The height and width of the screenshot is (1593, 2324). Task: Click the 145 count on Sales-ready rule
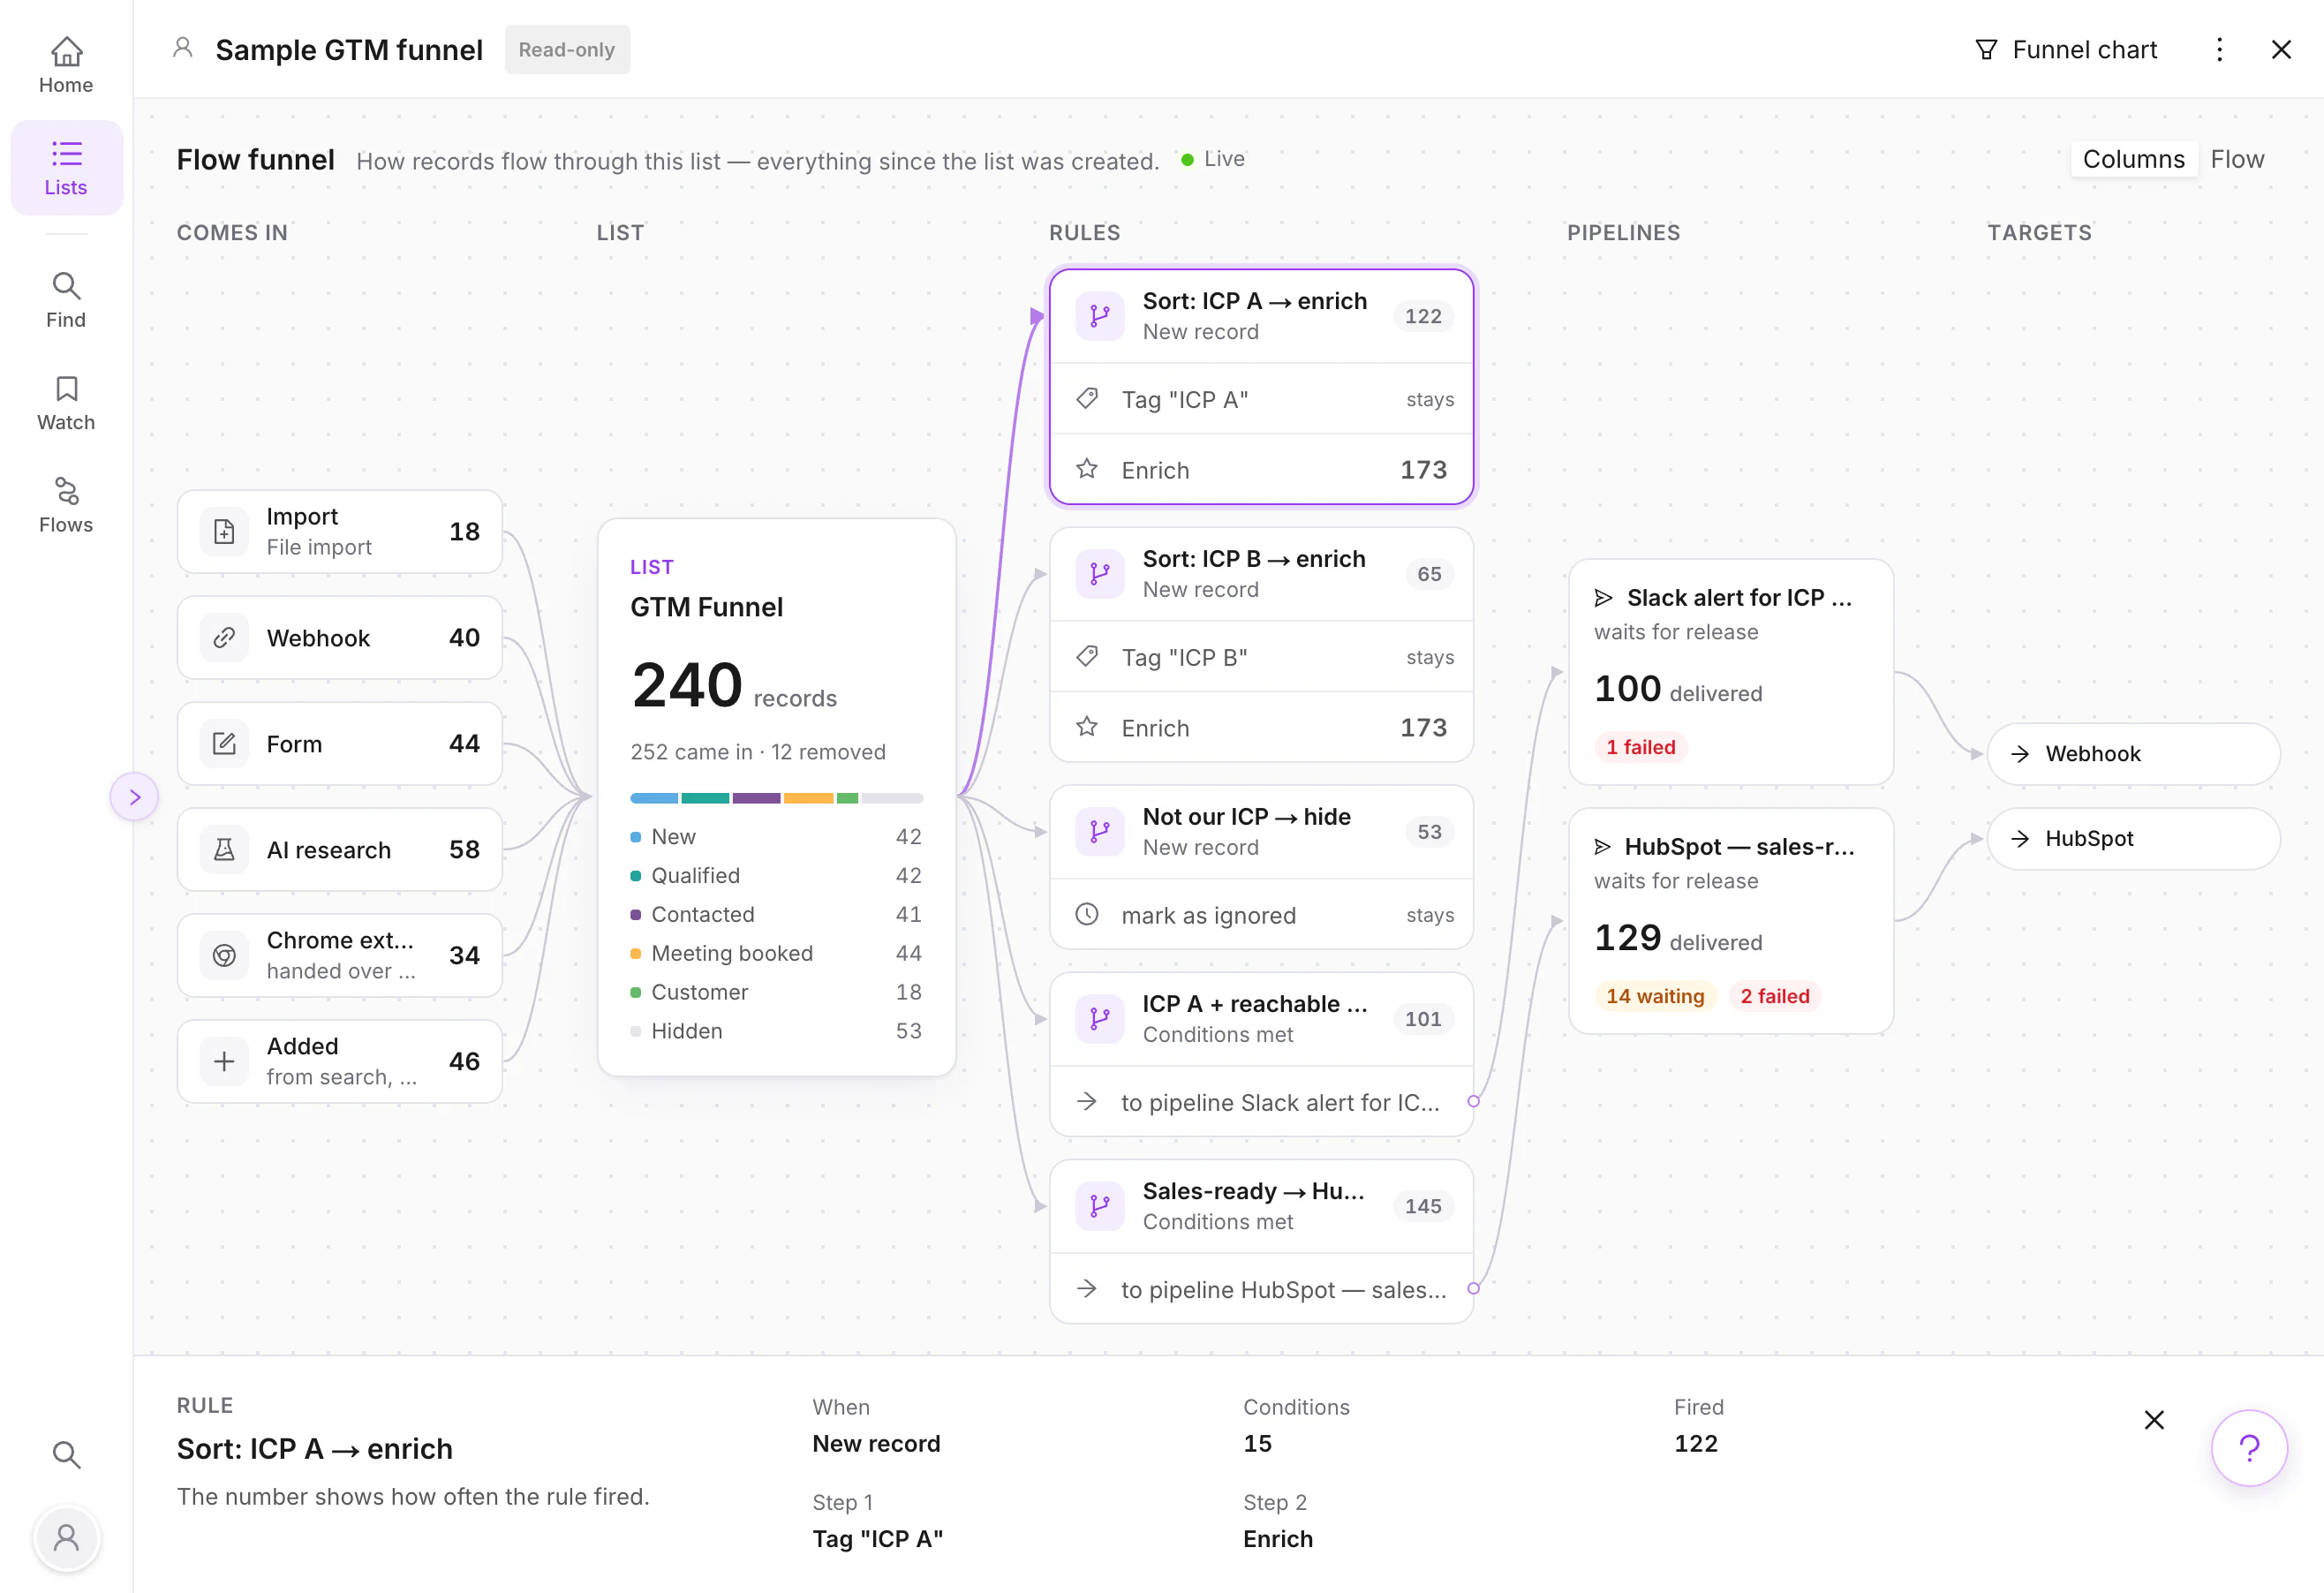1423,1206
